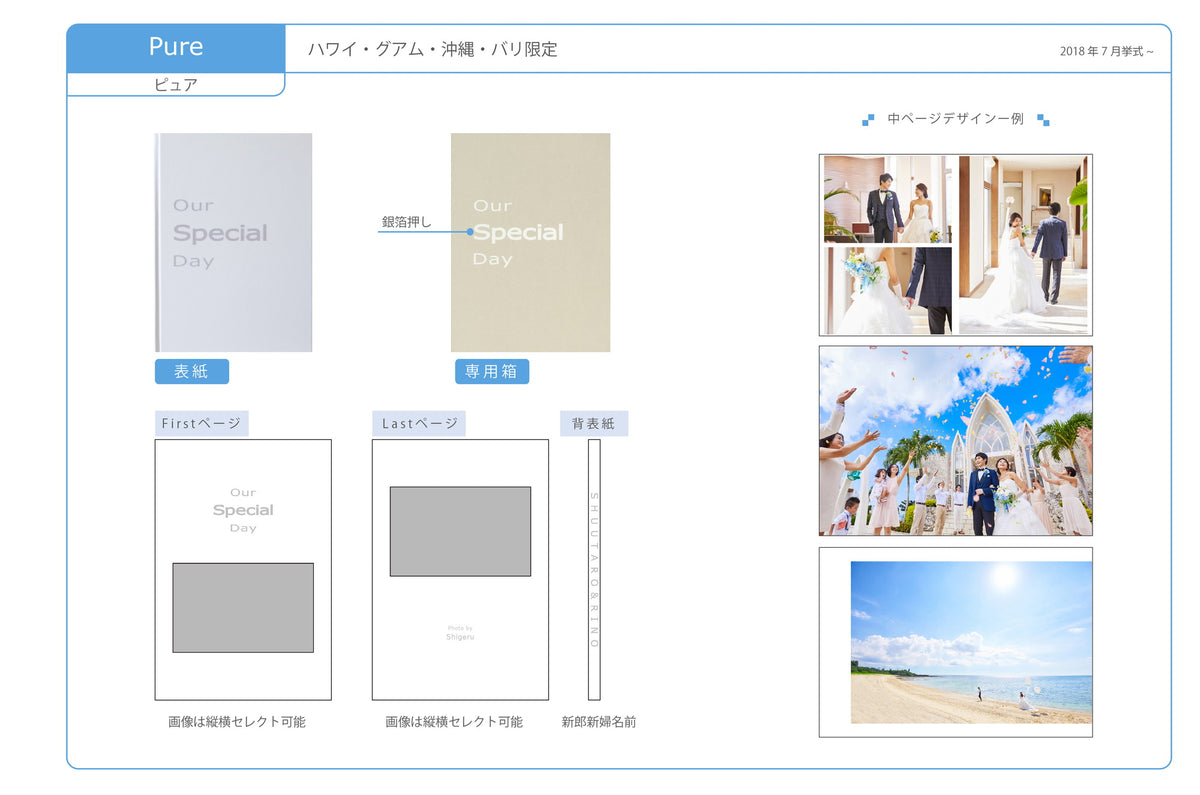Select the Lastページ label
This screenshot has width=1200, height=795.
(x=419, y=423)
